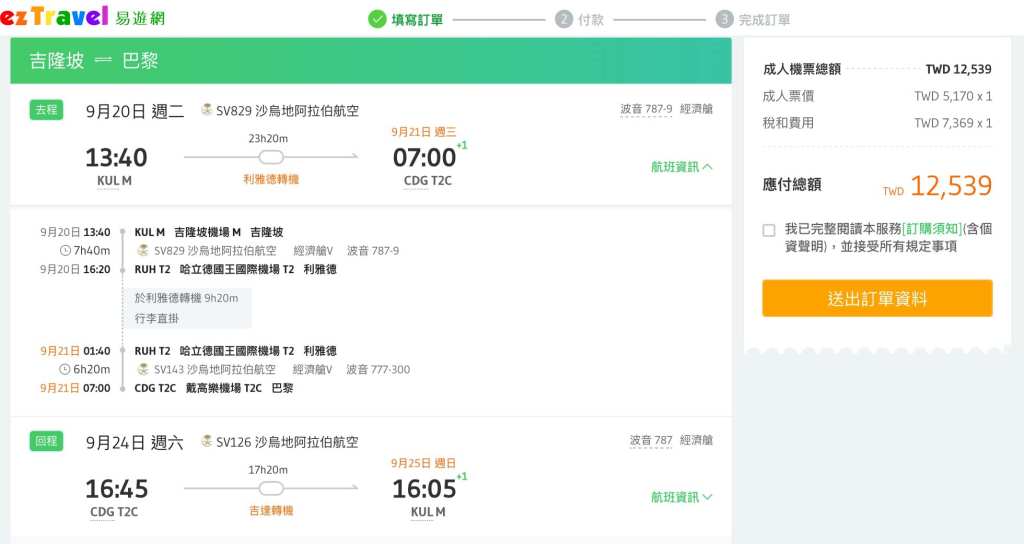Image resolution: width=1024 pixels, height=544 pixels.
Task: Click the green checkmark step icon
Action: pos(377,19)
